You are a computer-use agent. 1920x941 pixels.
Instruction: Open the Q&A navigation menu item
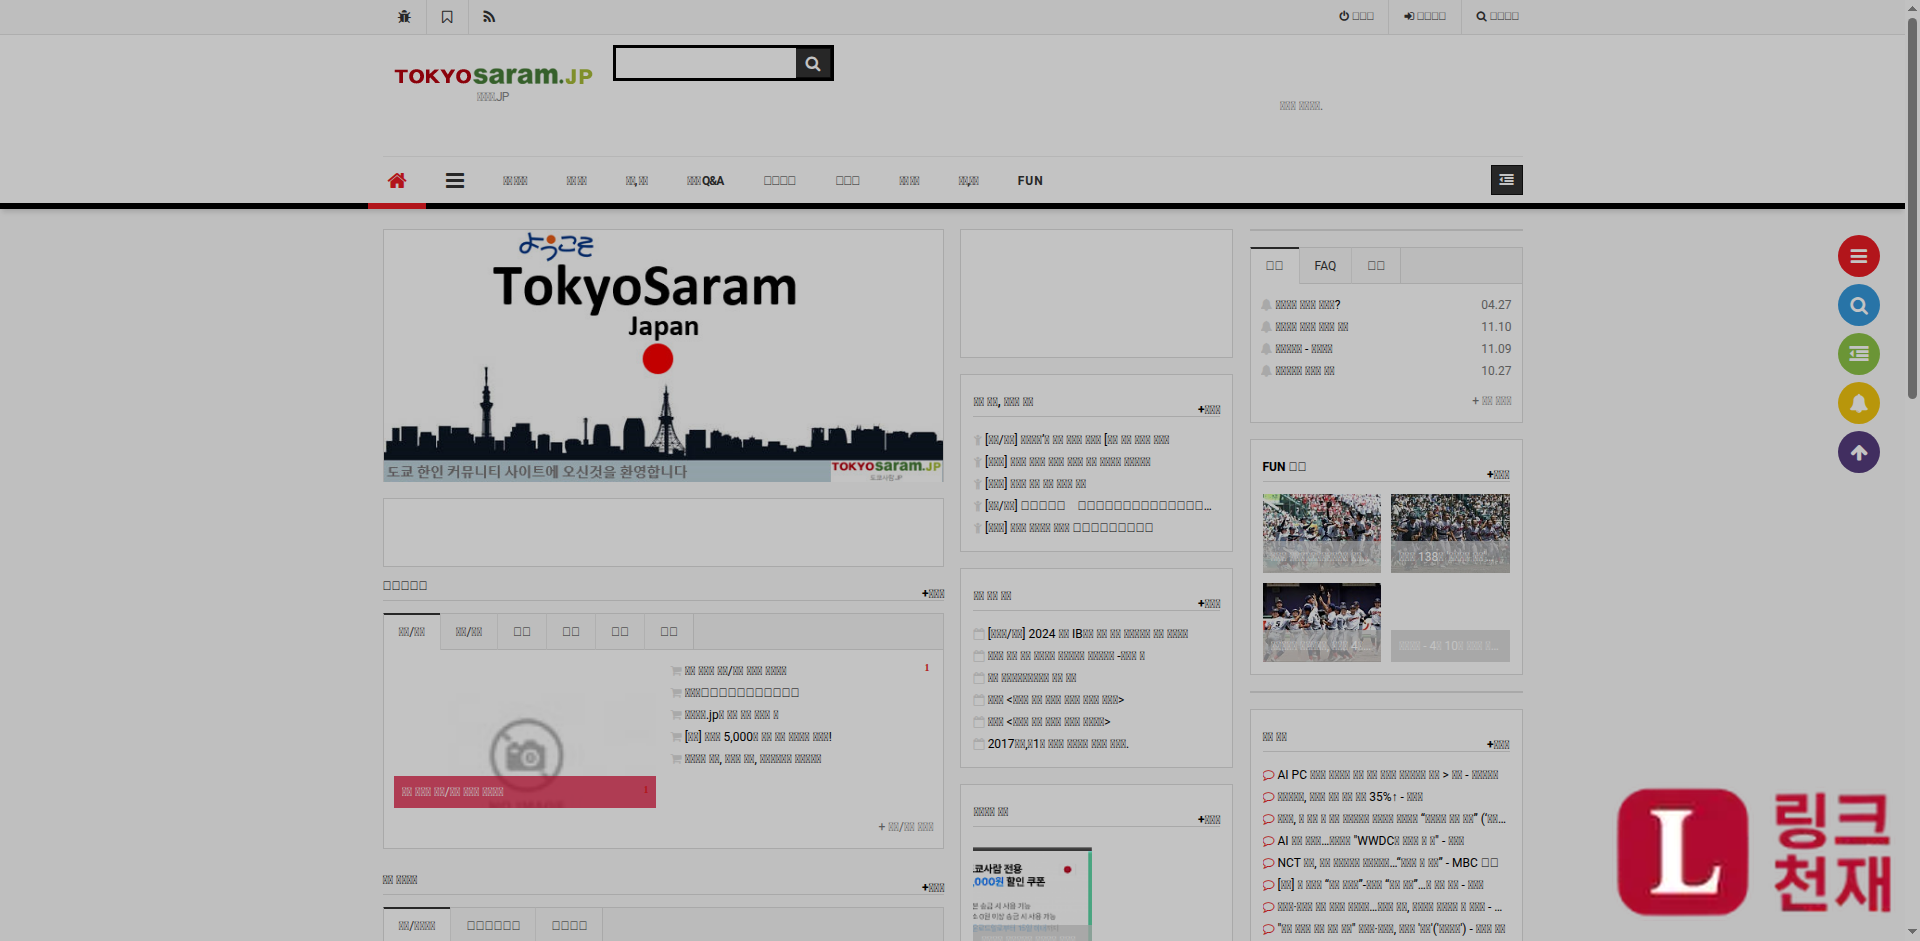point(705,181)
